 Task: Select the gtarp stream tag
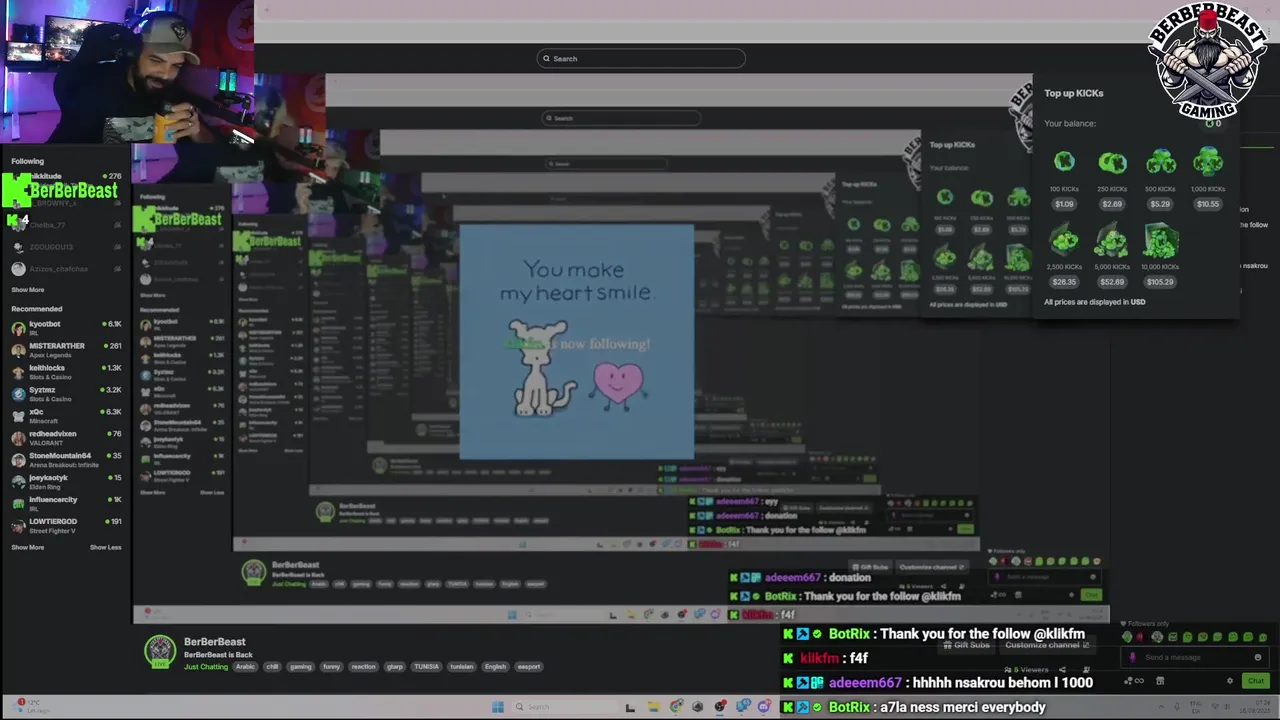(x=395, y=667)
